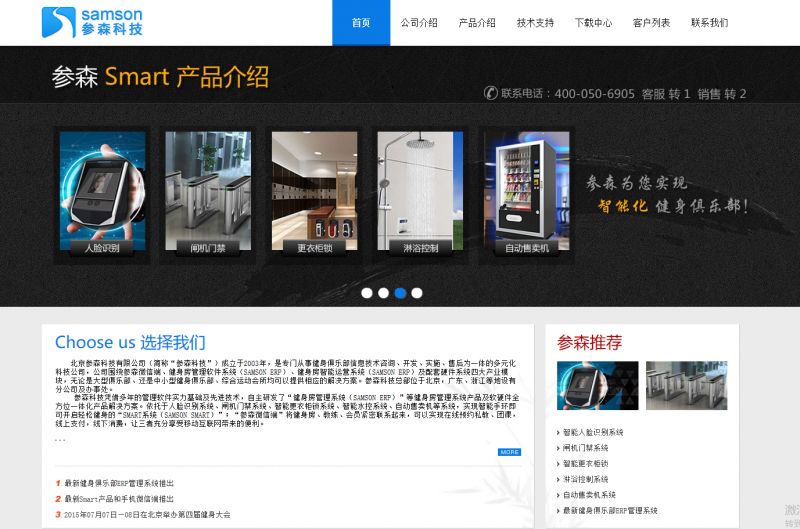
Task: Go to 产品介绍 in navigation
Action: tap(477, 23)
